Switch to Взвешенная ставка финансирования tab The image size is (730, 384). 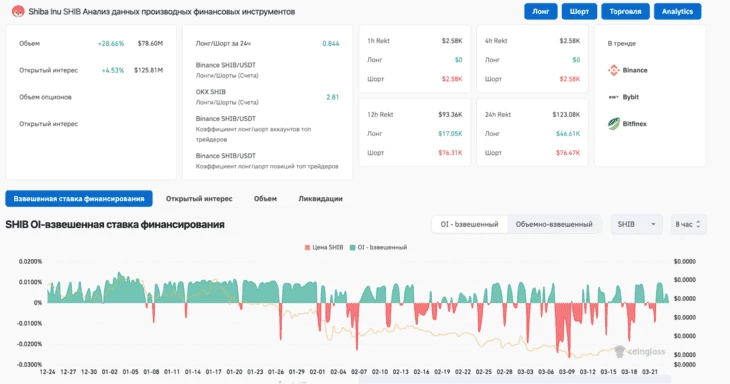pos(79,199)
